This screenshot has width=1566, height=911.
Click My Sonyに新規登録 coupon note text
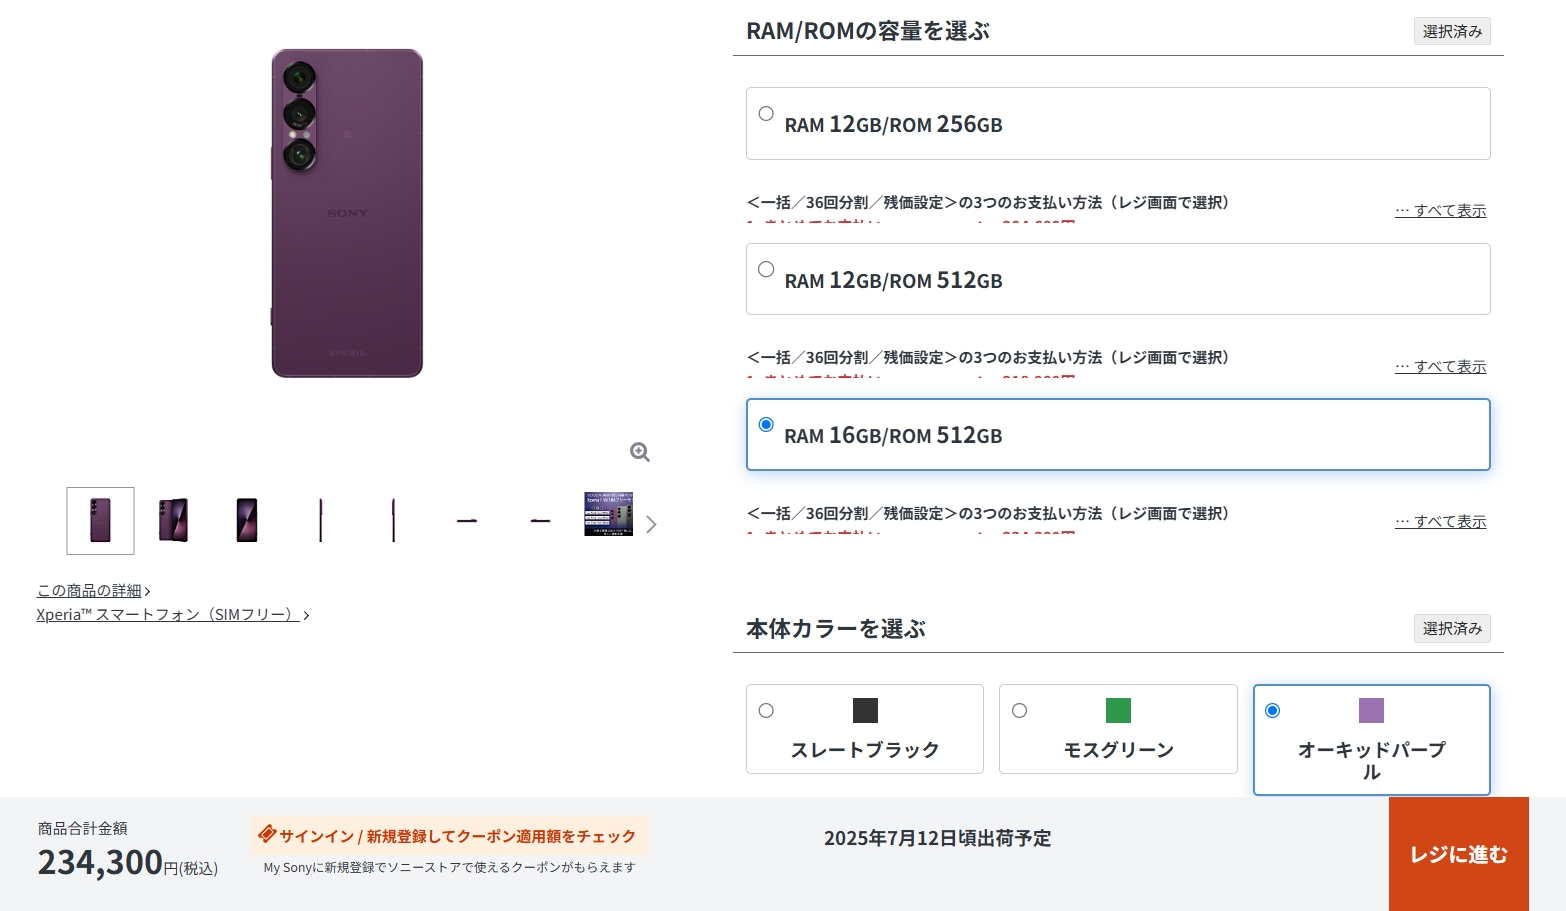point(449,867)
